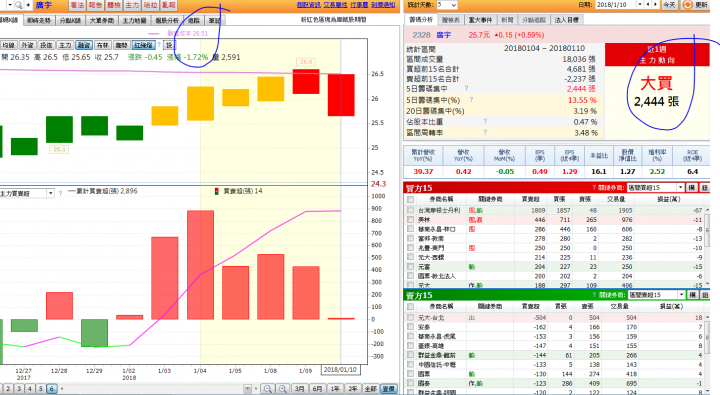
Task: Click the 2018/01/10 date marker on chart axis
Action: [x=340, y=370]
